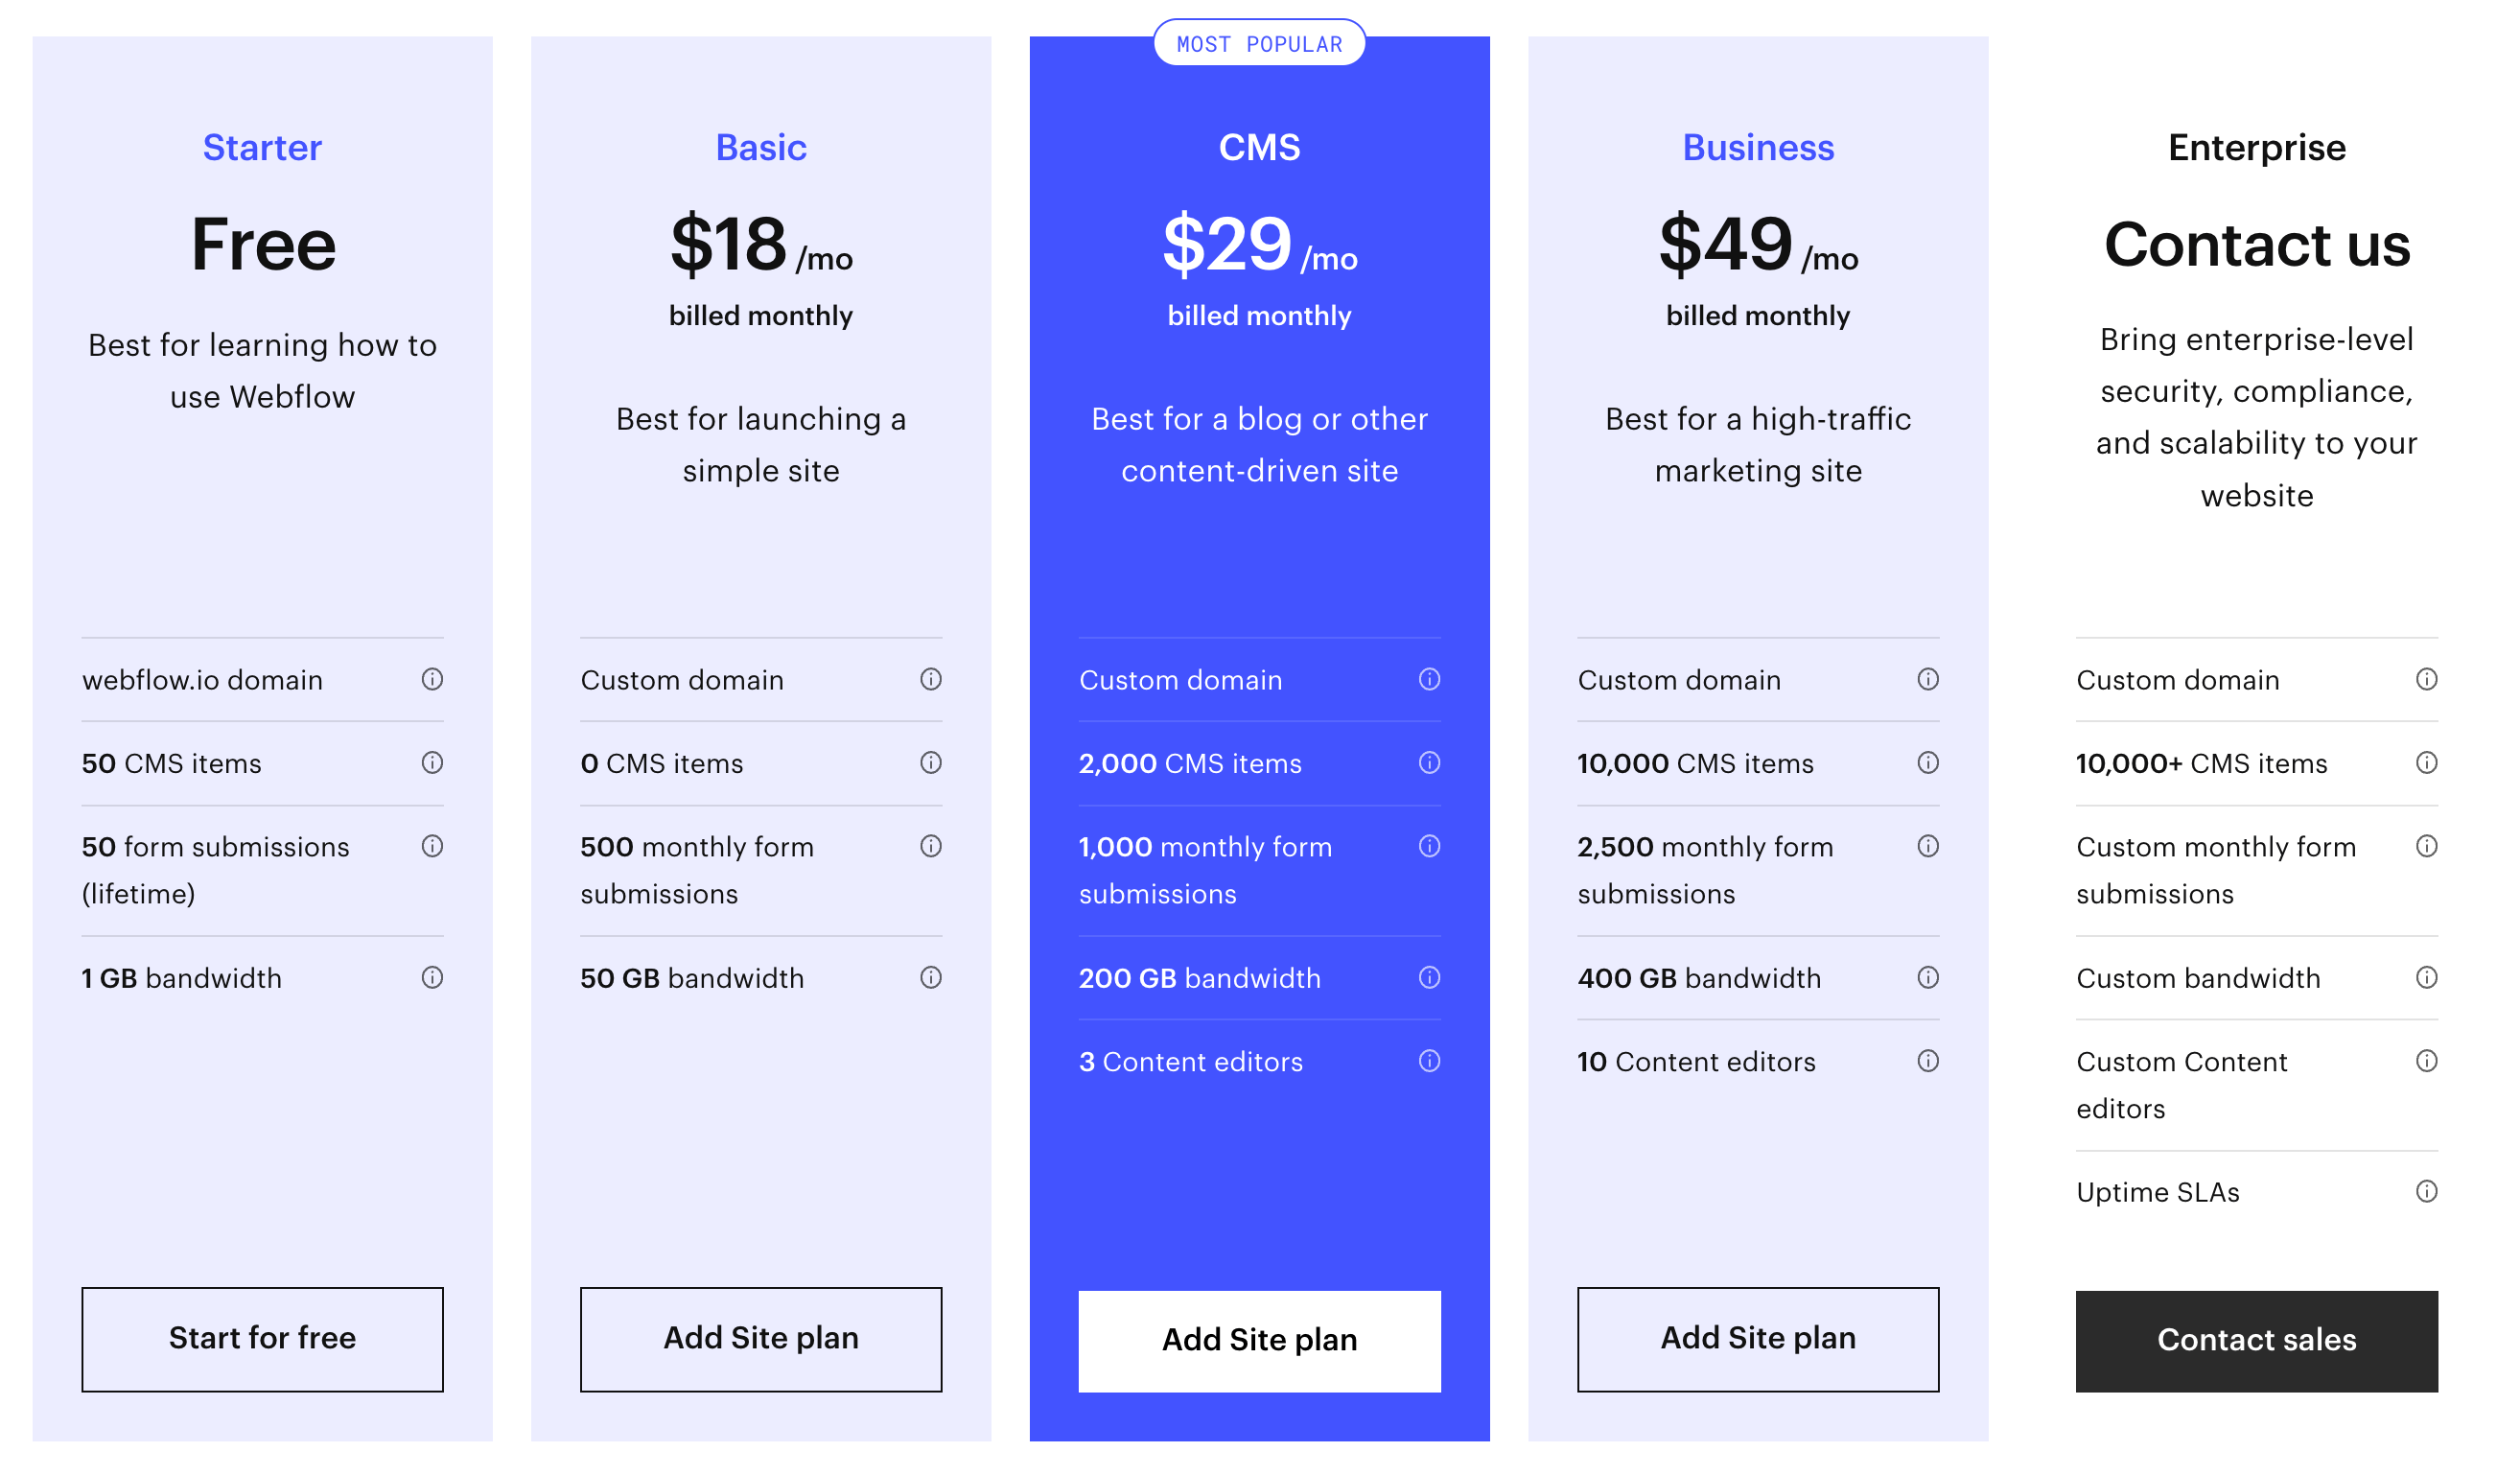Add Site plan for Business tier
2520x1475 pixels.
click(x=1759, y=1338)
